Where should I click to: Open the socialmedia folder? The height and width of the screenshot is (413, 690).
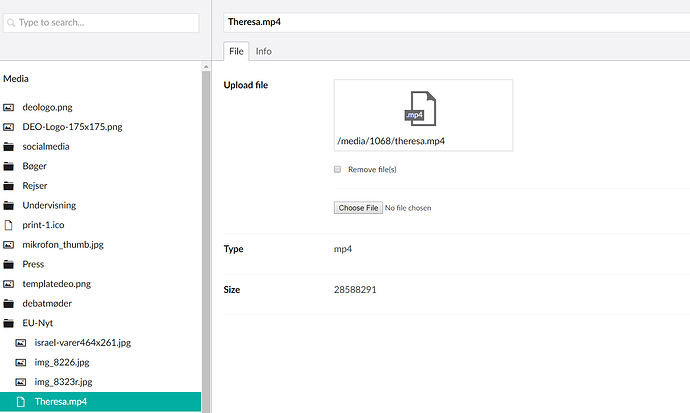coord(46,146)
